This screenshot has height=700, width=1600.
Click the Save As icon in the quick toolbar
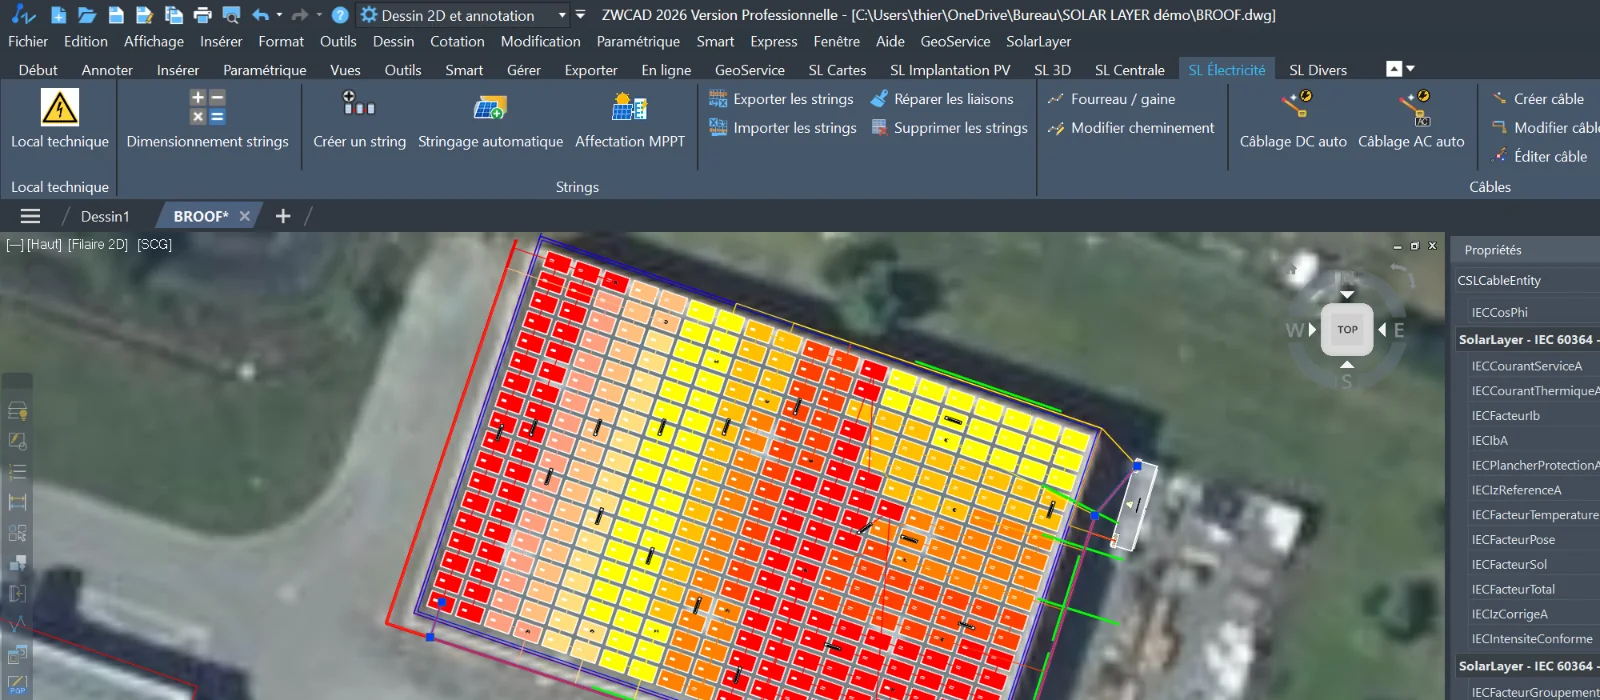tap(145, 15)
